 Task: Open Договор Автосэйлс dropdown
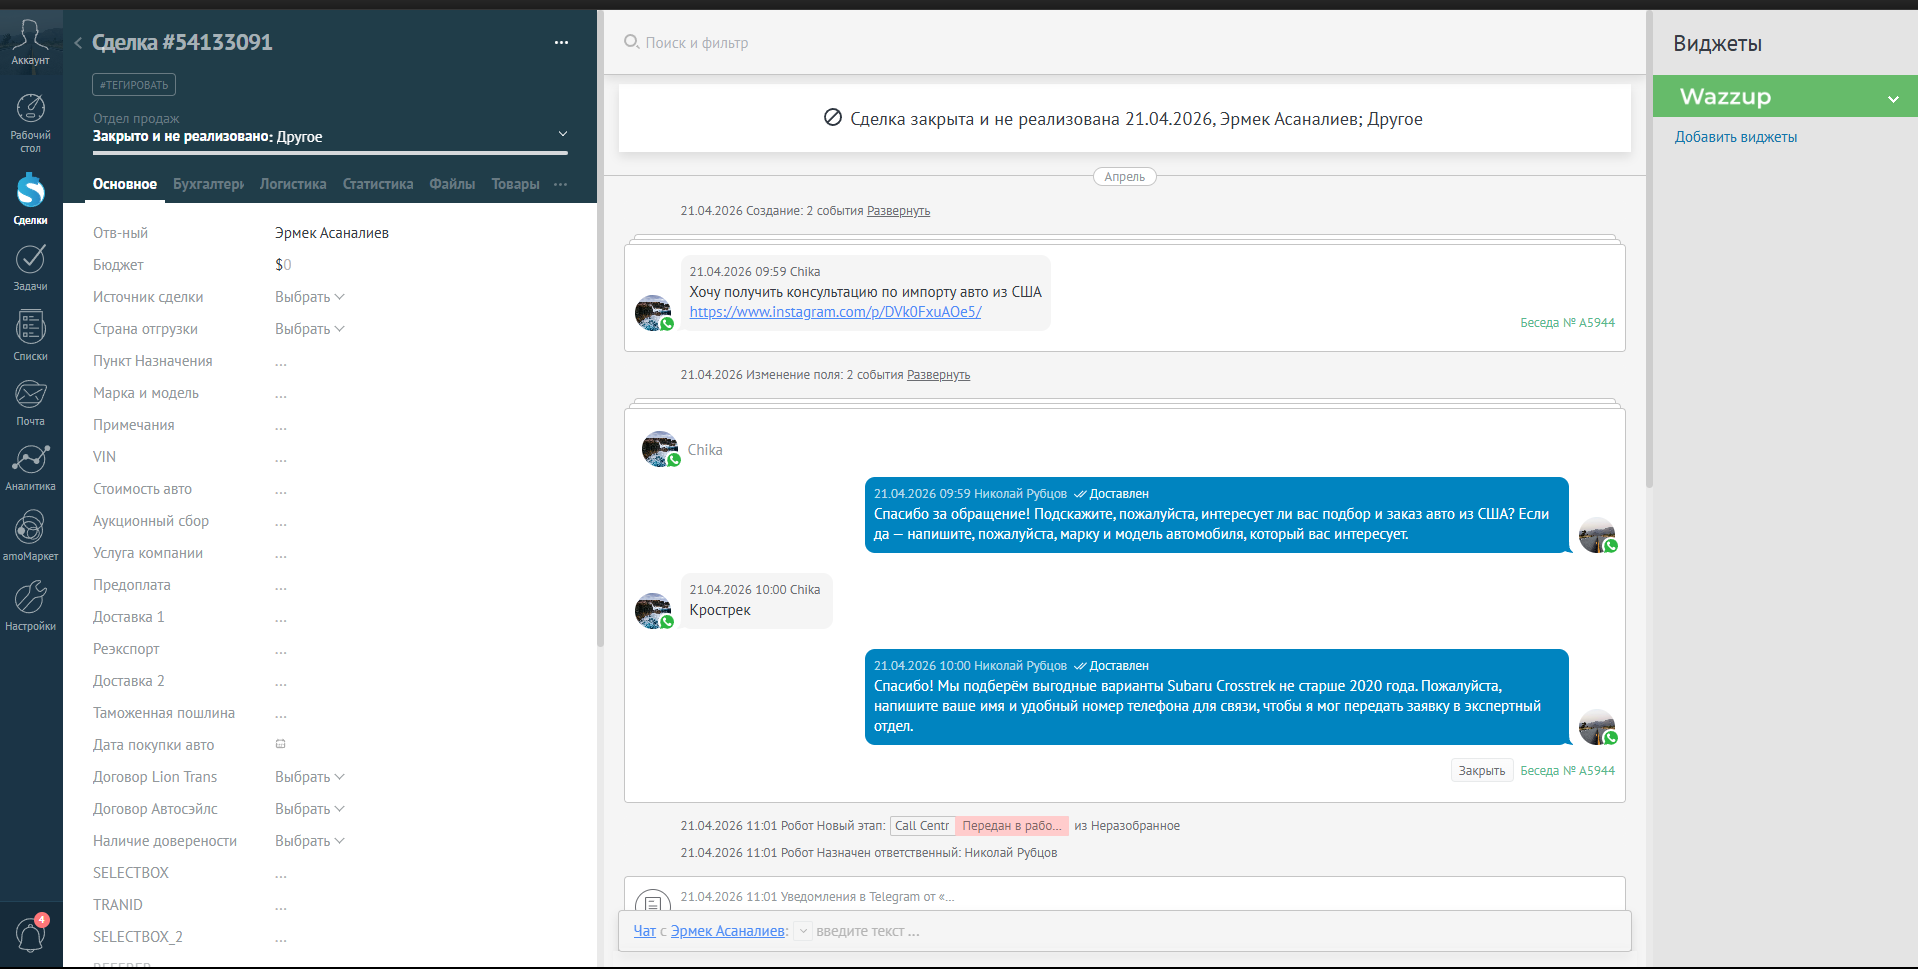tap(310, 809)
